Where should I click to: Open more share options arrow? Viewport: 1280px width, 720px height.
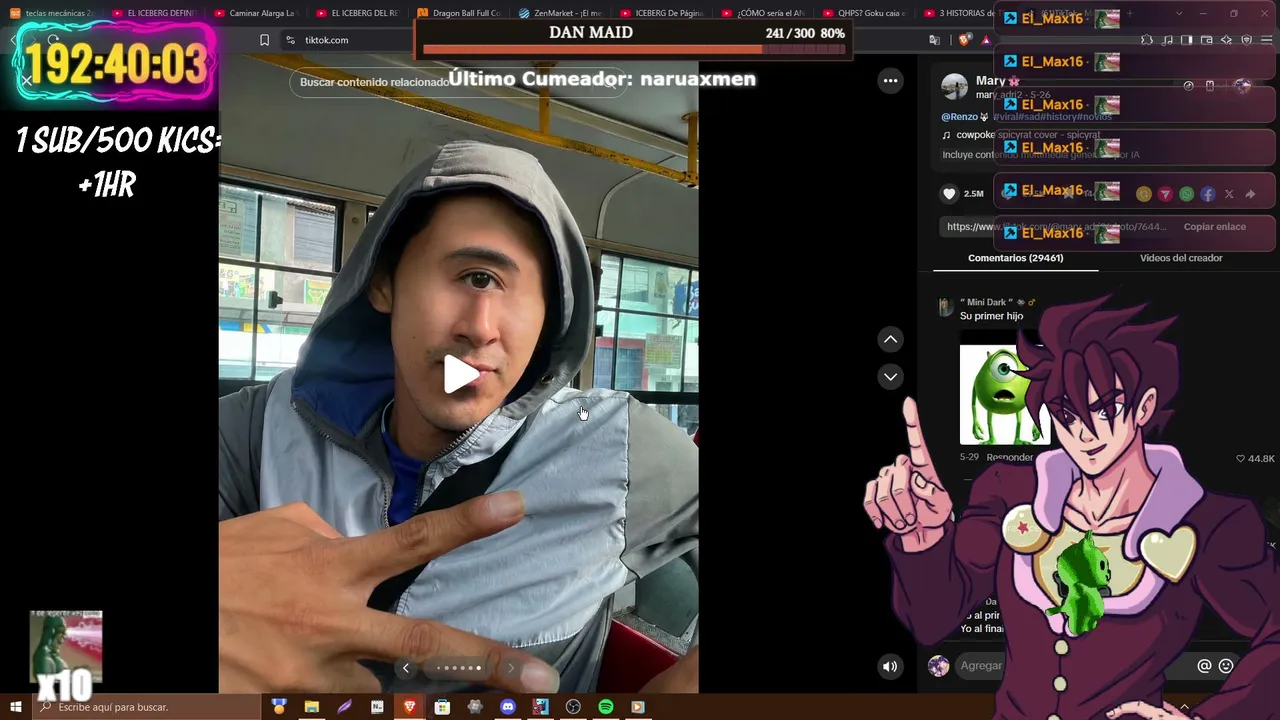coord(1250,194)
